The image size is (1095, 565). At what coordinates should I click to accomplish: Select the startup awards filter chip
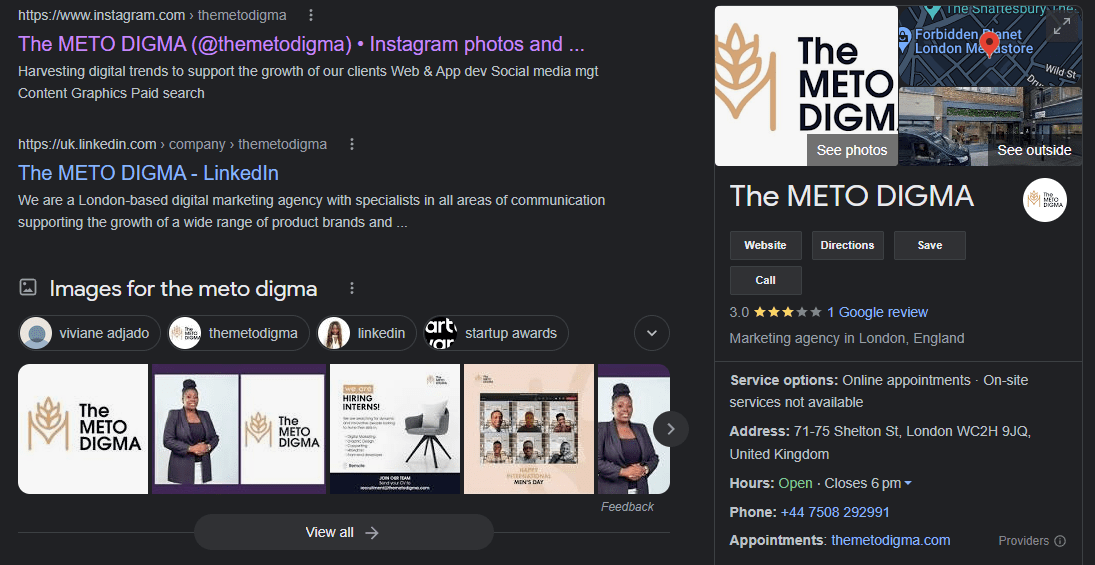[496, 333]
